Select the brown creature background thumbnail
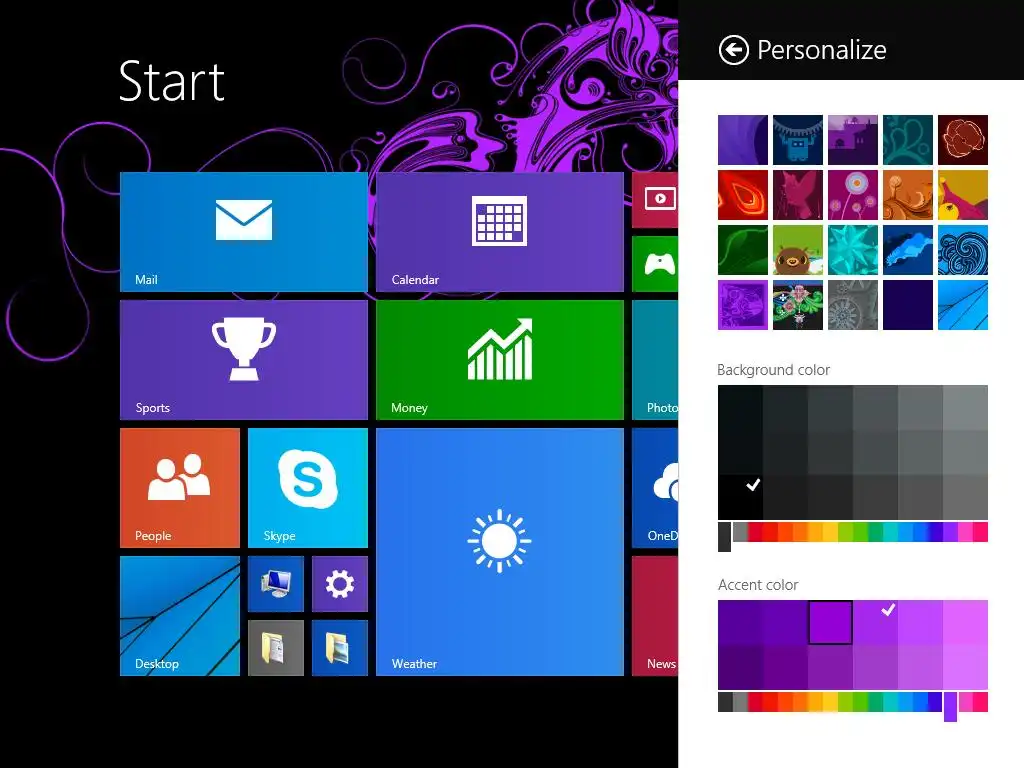Viewport: 1024px width, 768px height. tap(797, 250)
